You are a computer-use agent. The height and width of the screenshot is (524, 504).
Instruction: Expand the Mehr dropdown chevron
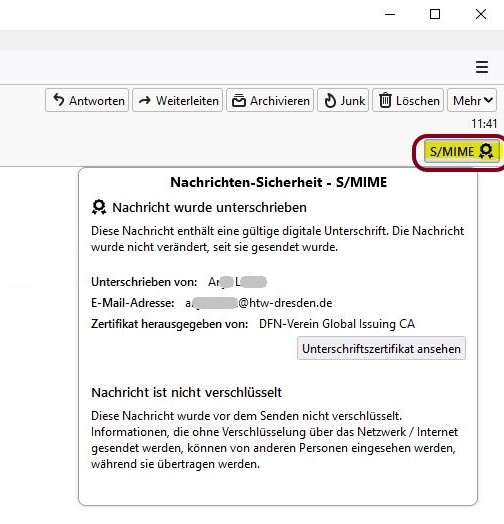click(488, 100)
